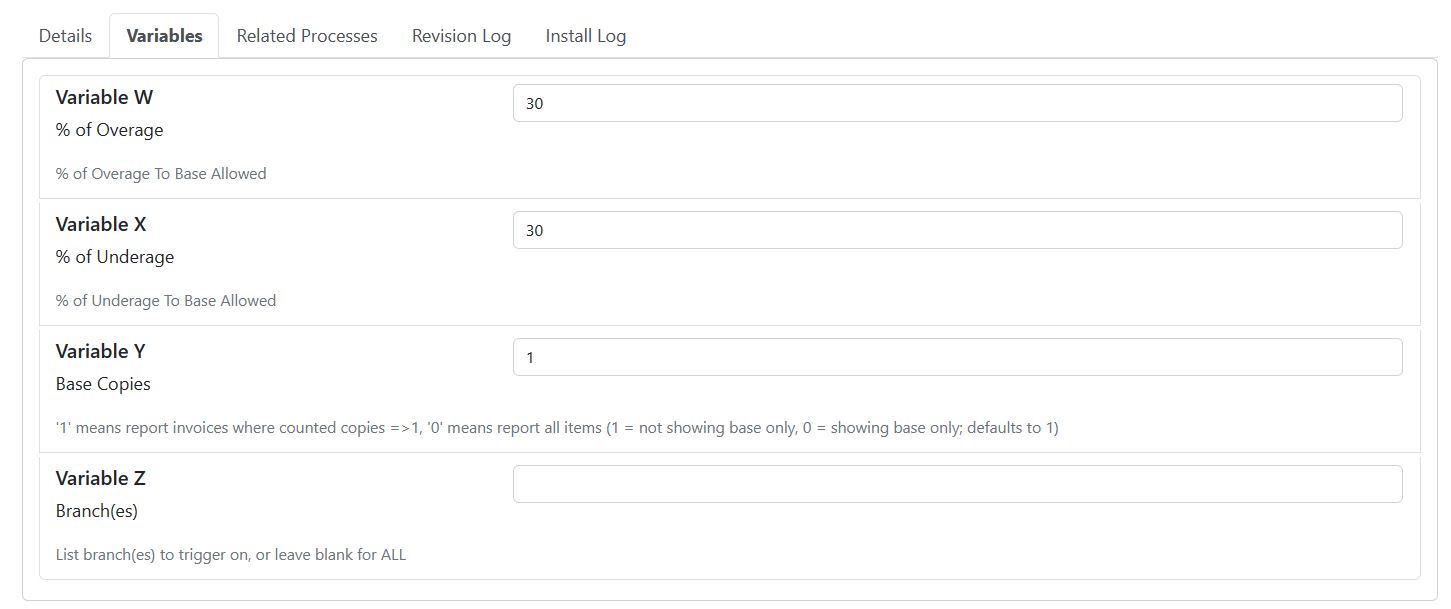
Task: Click the Variable W input field
Action: (957, 103)
